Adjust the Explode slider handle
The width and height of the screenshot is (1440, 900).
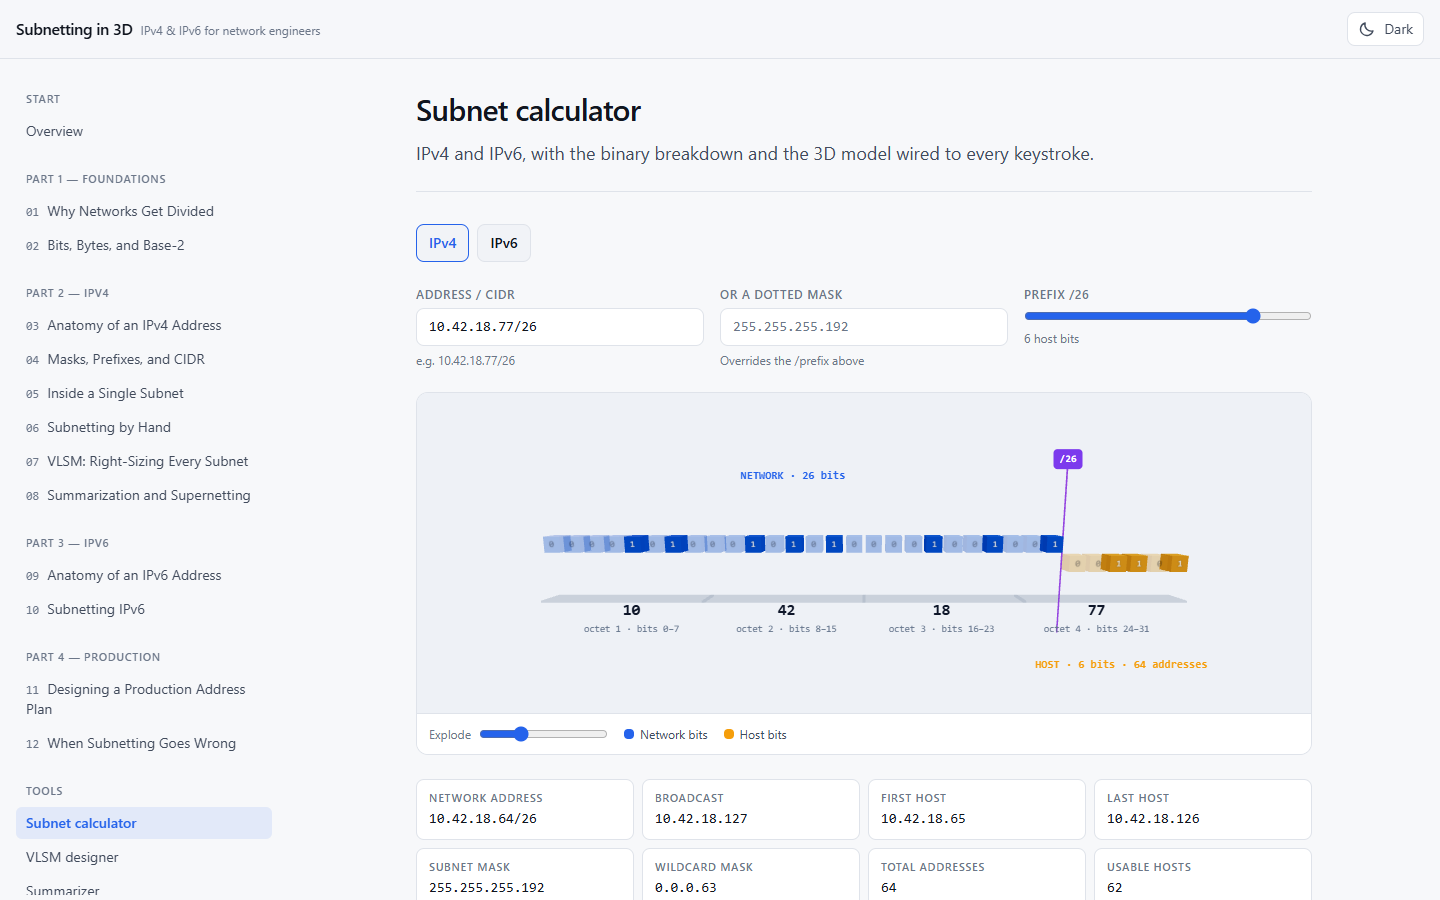[521, 734]
